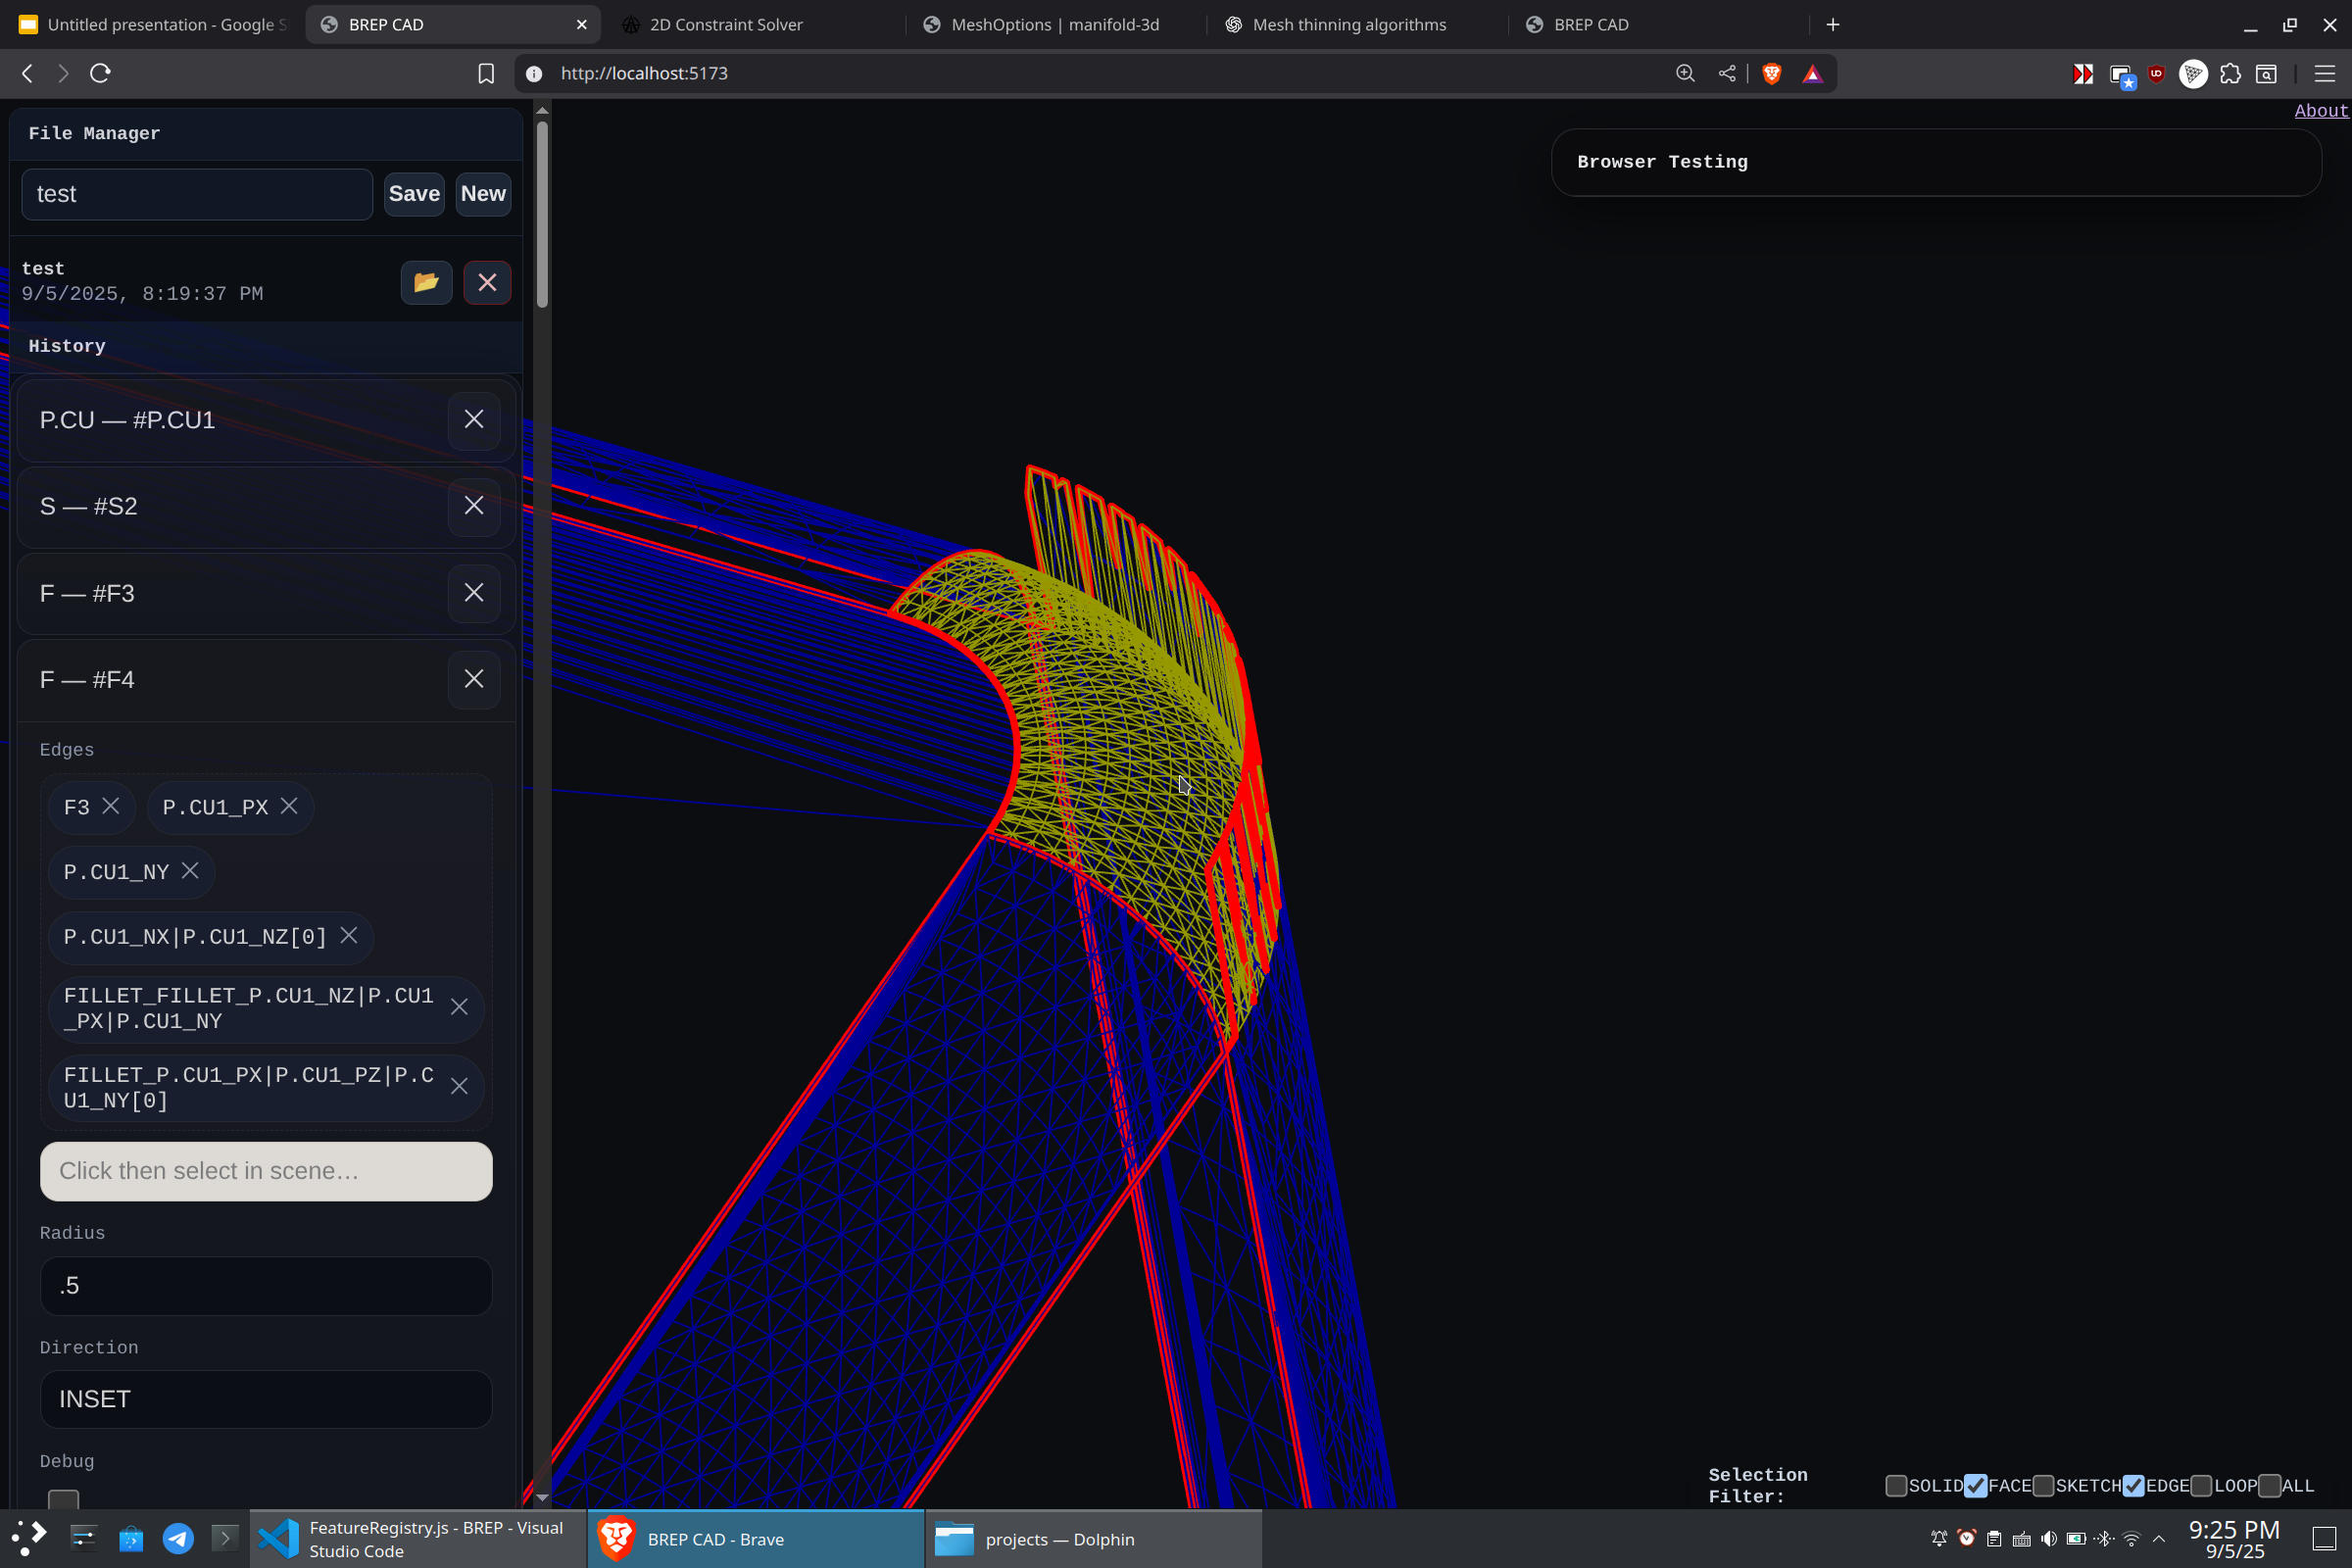Viewport: 2352px width, 1568px height.
Task: Remove the S — #S2 history feature
Action: tap(474, 506)
